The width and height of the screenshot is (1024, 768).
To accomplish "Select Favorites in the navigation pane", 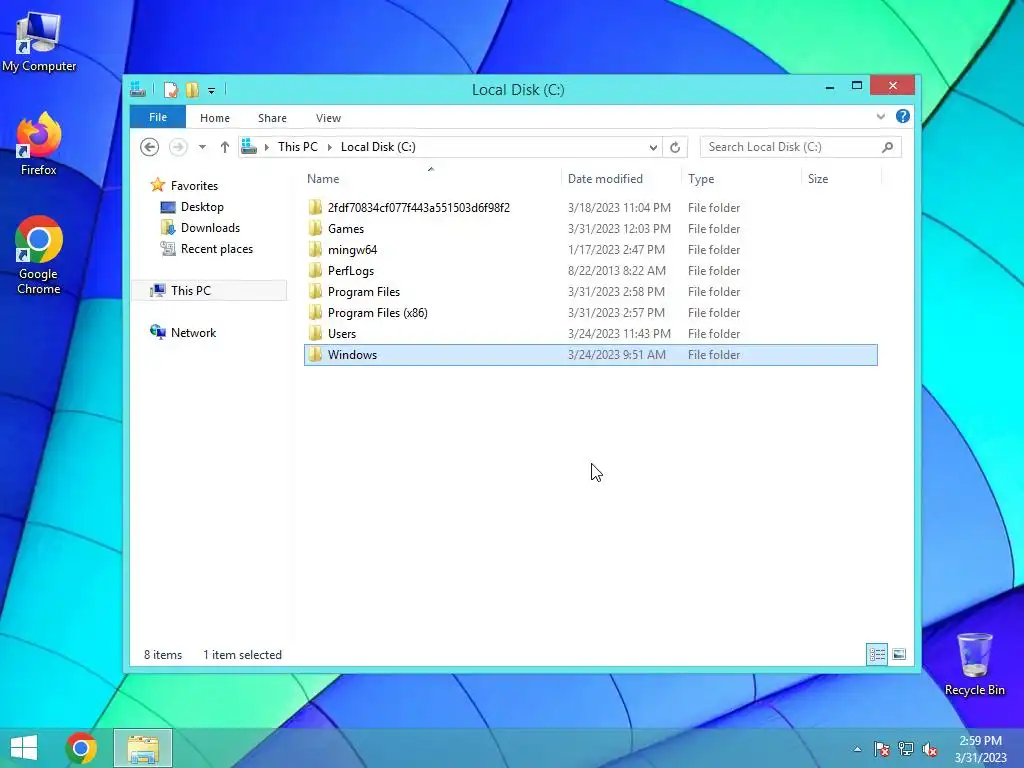I will coord(194,185).
